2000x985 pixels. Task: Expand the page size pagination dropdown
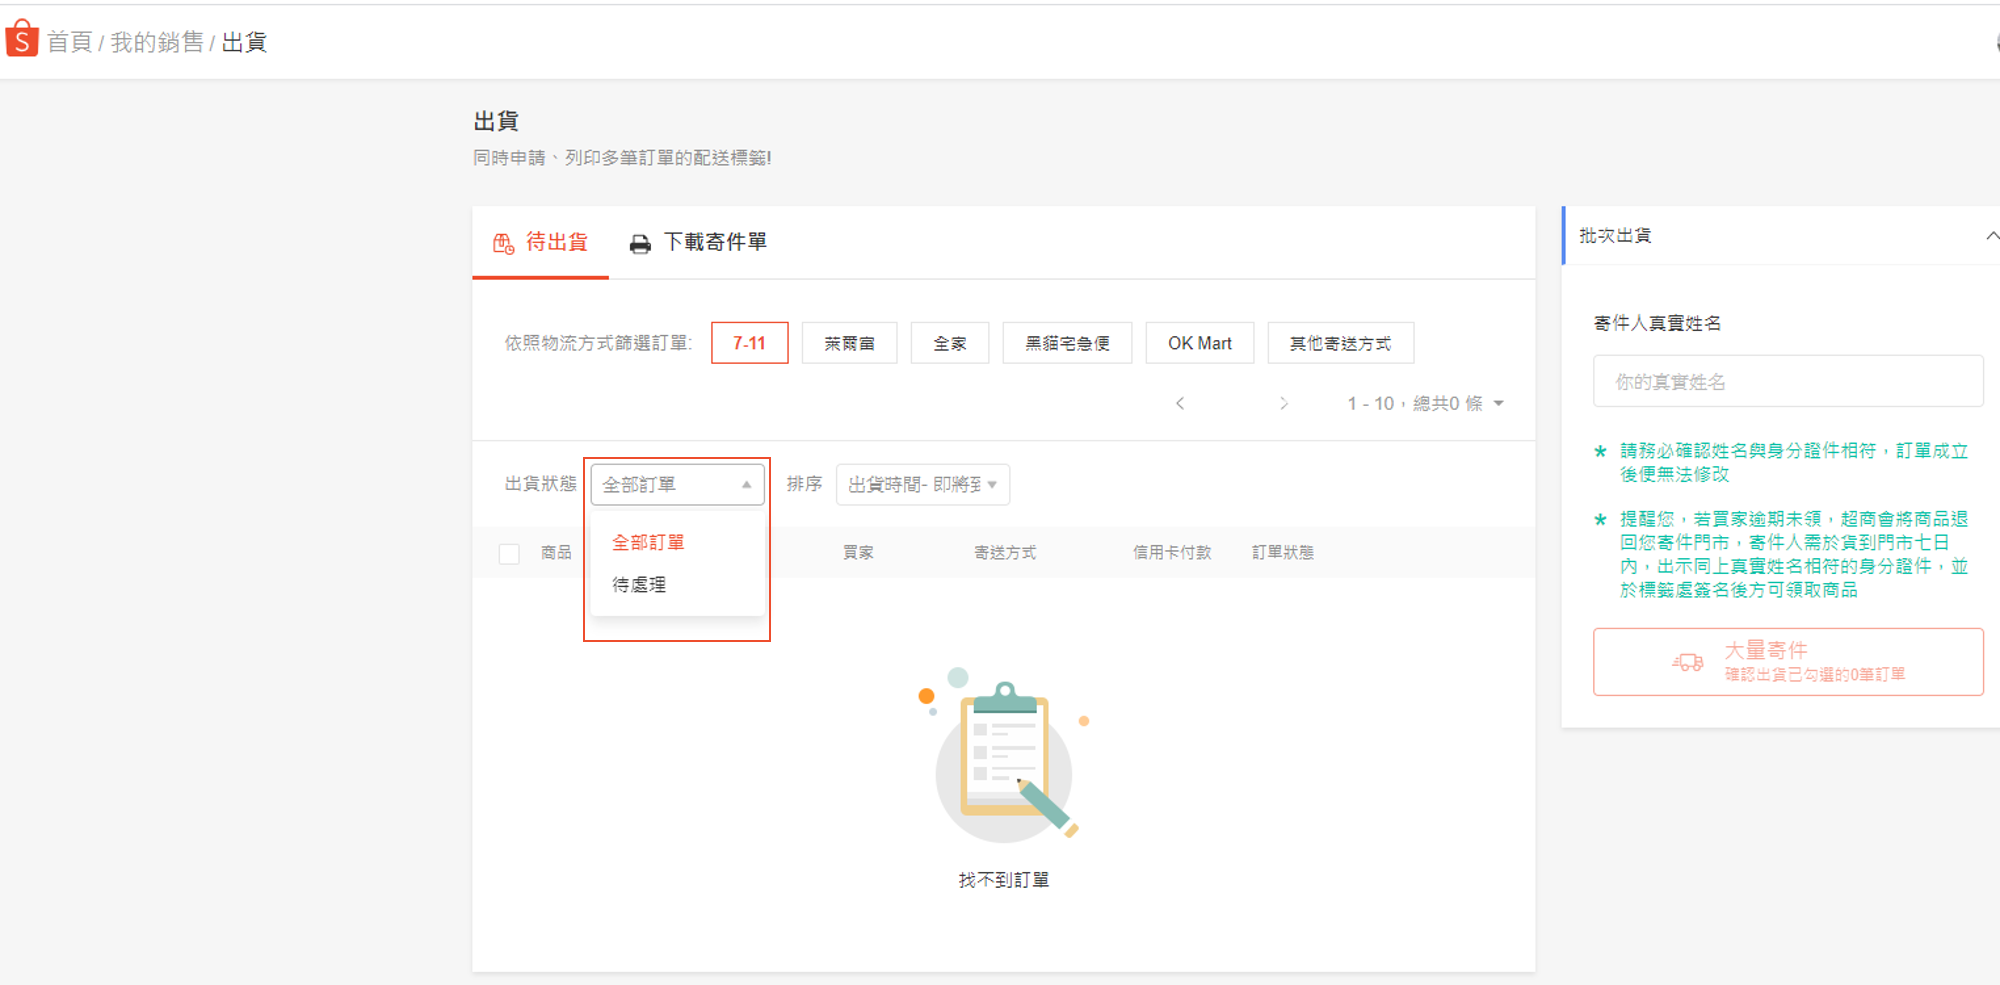[x=1498, y=403]
